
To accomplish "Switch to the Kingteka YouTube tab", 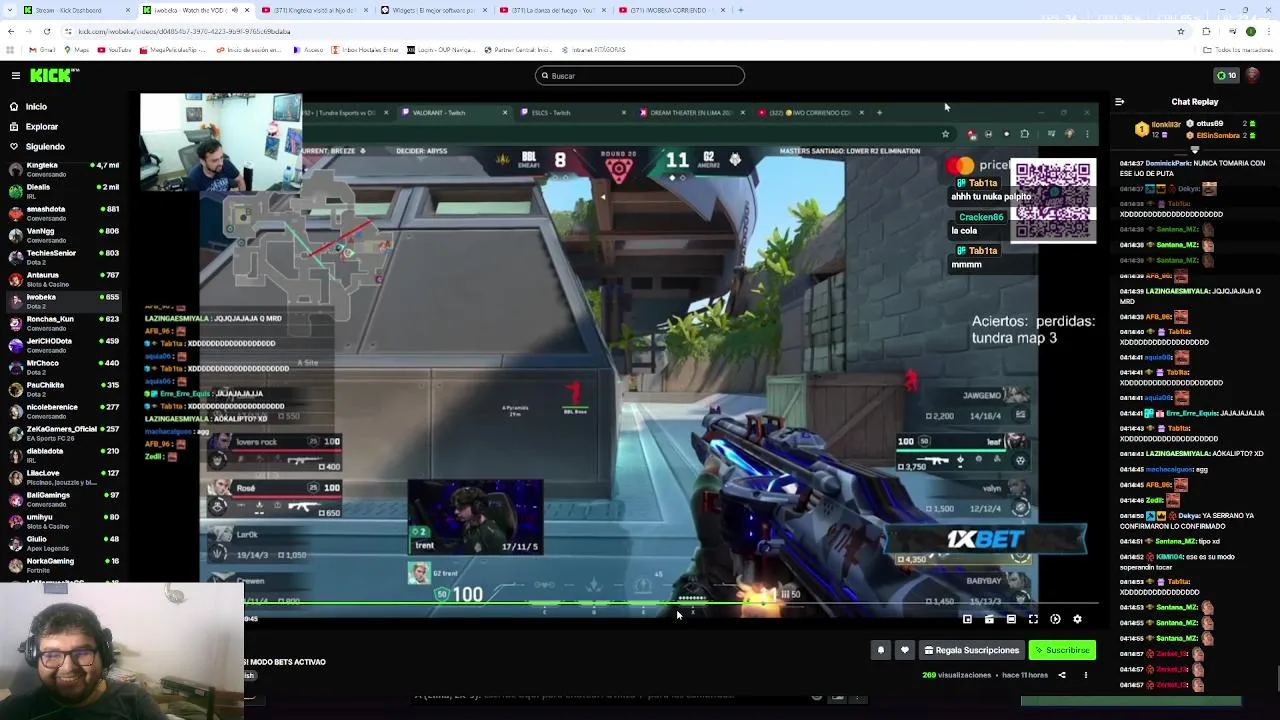I will point(315,10).
